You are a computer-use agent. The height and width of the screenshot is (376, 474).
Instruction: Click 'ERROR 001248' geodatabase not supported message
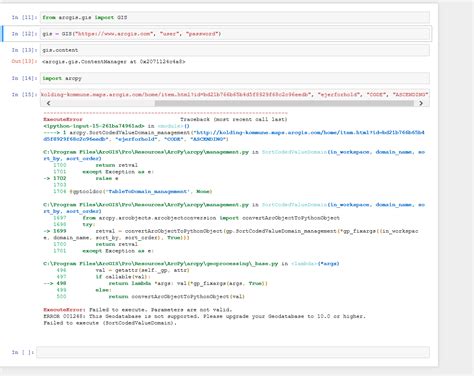point(204,316)
